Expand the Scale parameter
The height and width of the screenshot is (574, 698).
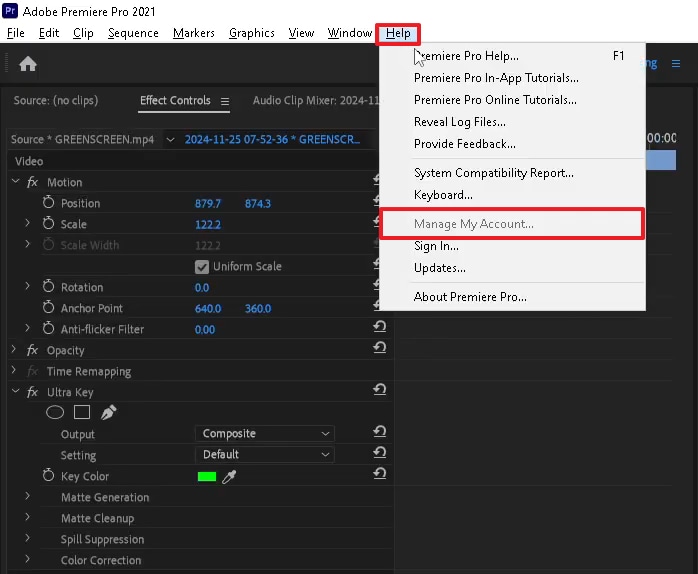[27, 222]
